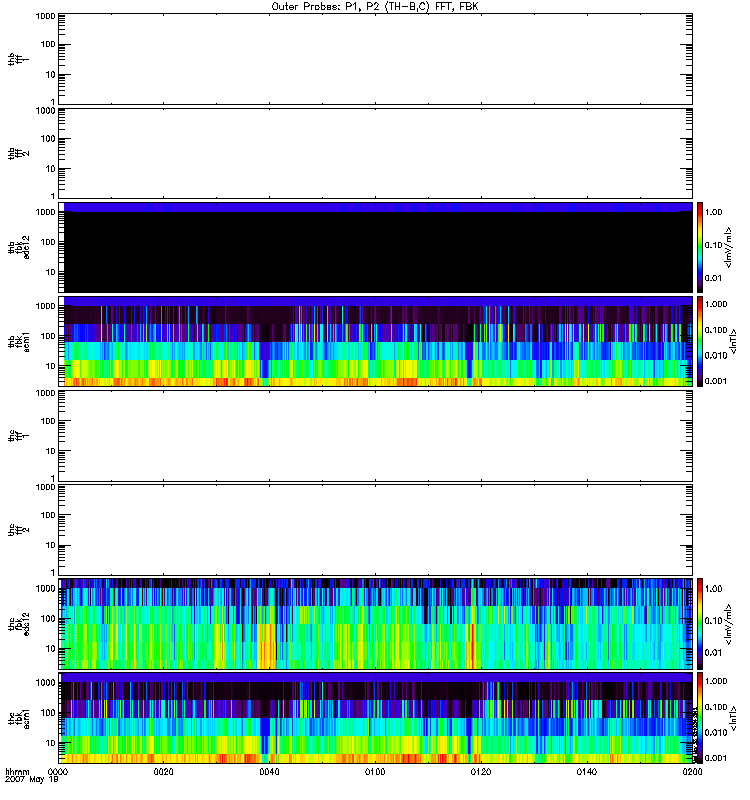Click the first empty thb FFT panel
Screen dimensions: 750x800
tap(375, 58)
